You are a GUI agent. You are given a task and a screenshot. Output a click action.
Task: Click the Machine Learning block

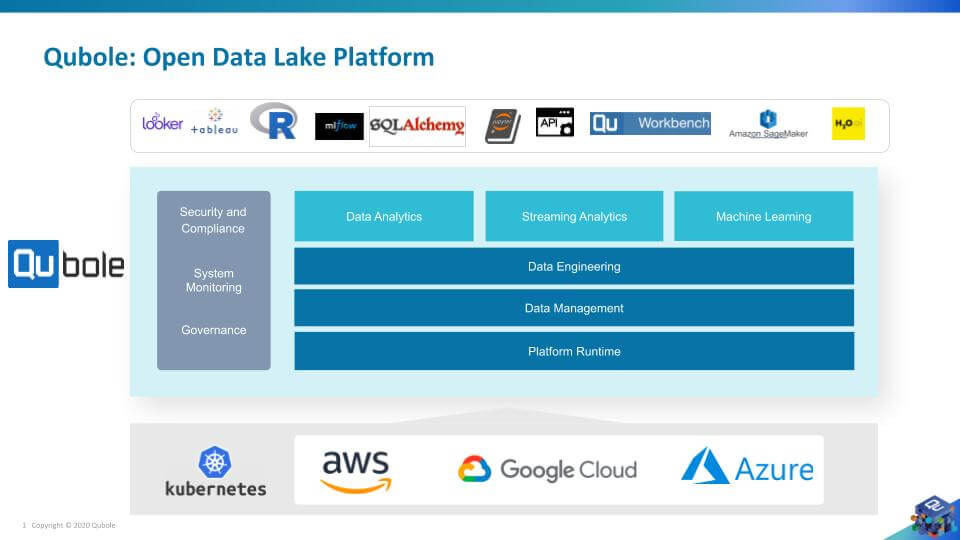tap(763, 216)
